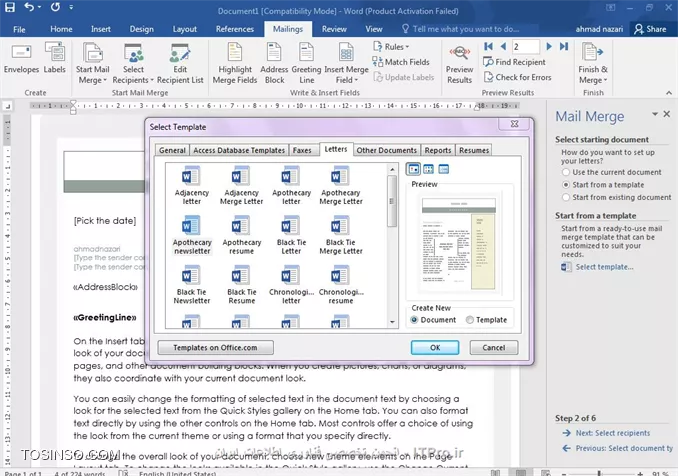Select the Apothecary Merge Letter template

tap(341, 186)
